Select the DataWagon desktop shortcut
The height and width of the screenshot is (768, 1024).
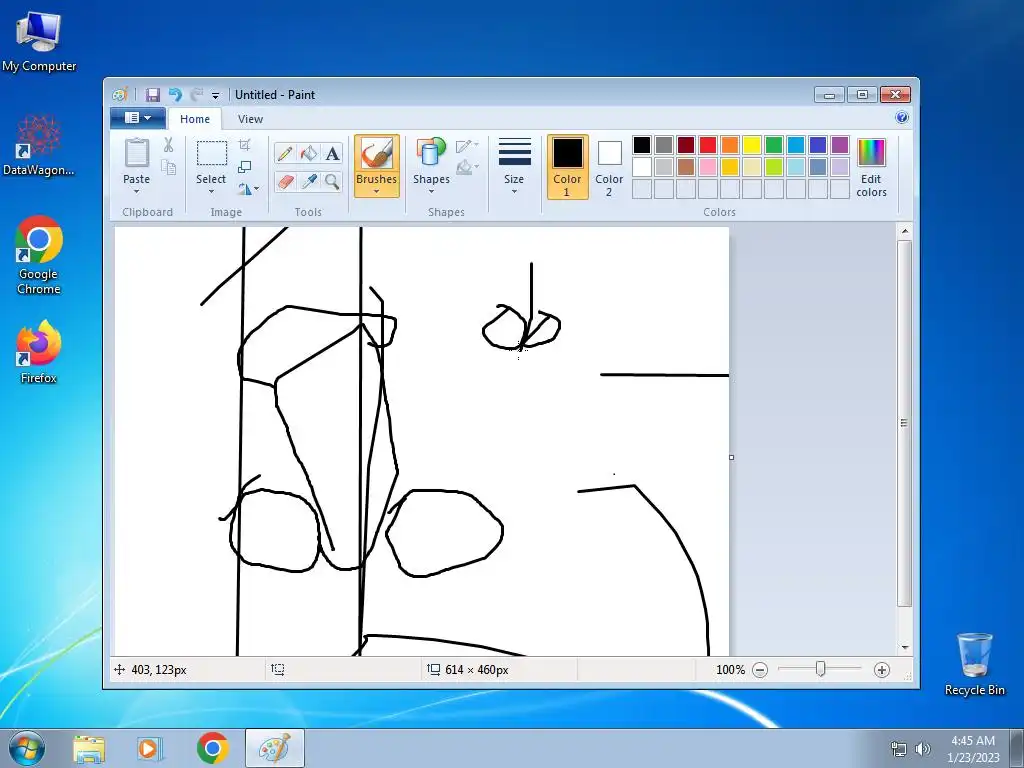pos(39,146)
